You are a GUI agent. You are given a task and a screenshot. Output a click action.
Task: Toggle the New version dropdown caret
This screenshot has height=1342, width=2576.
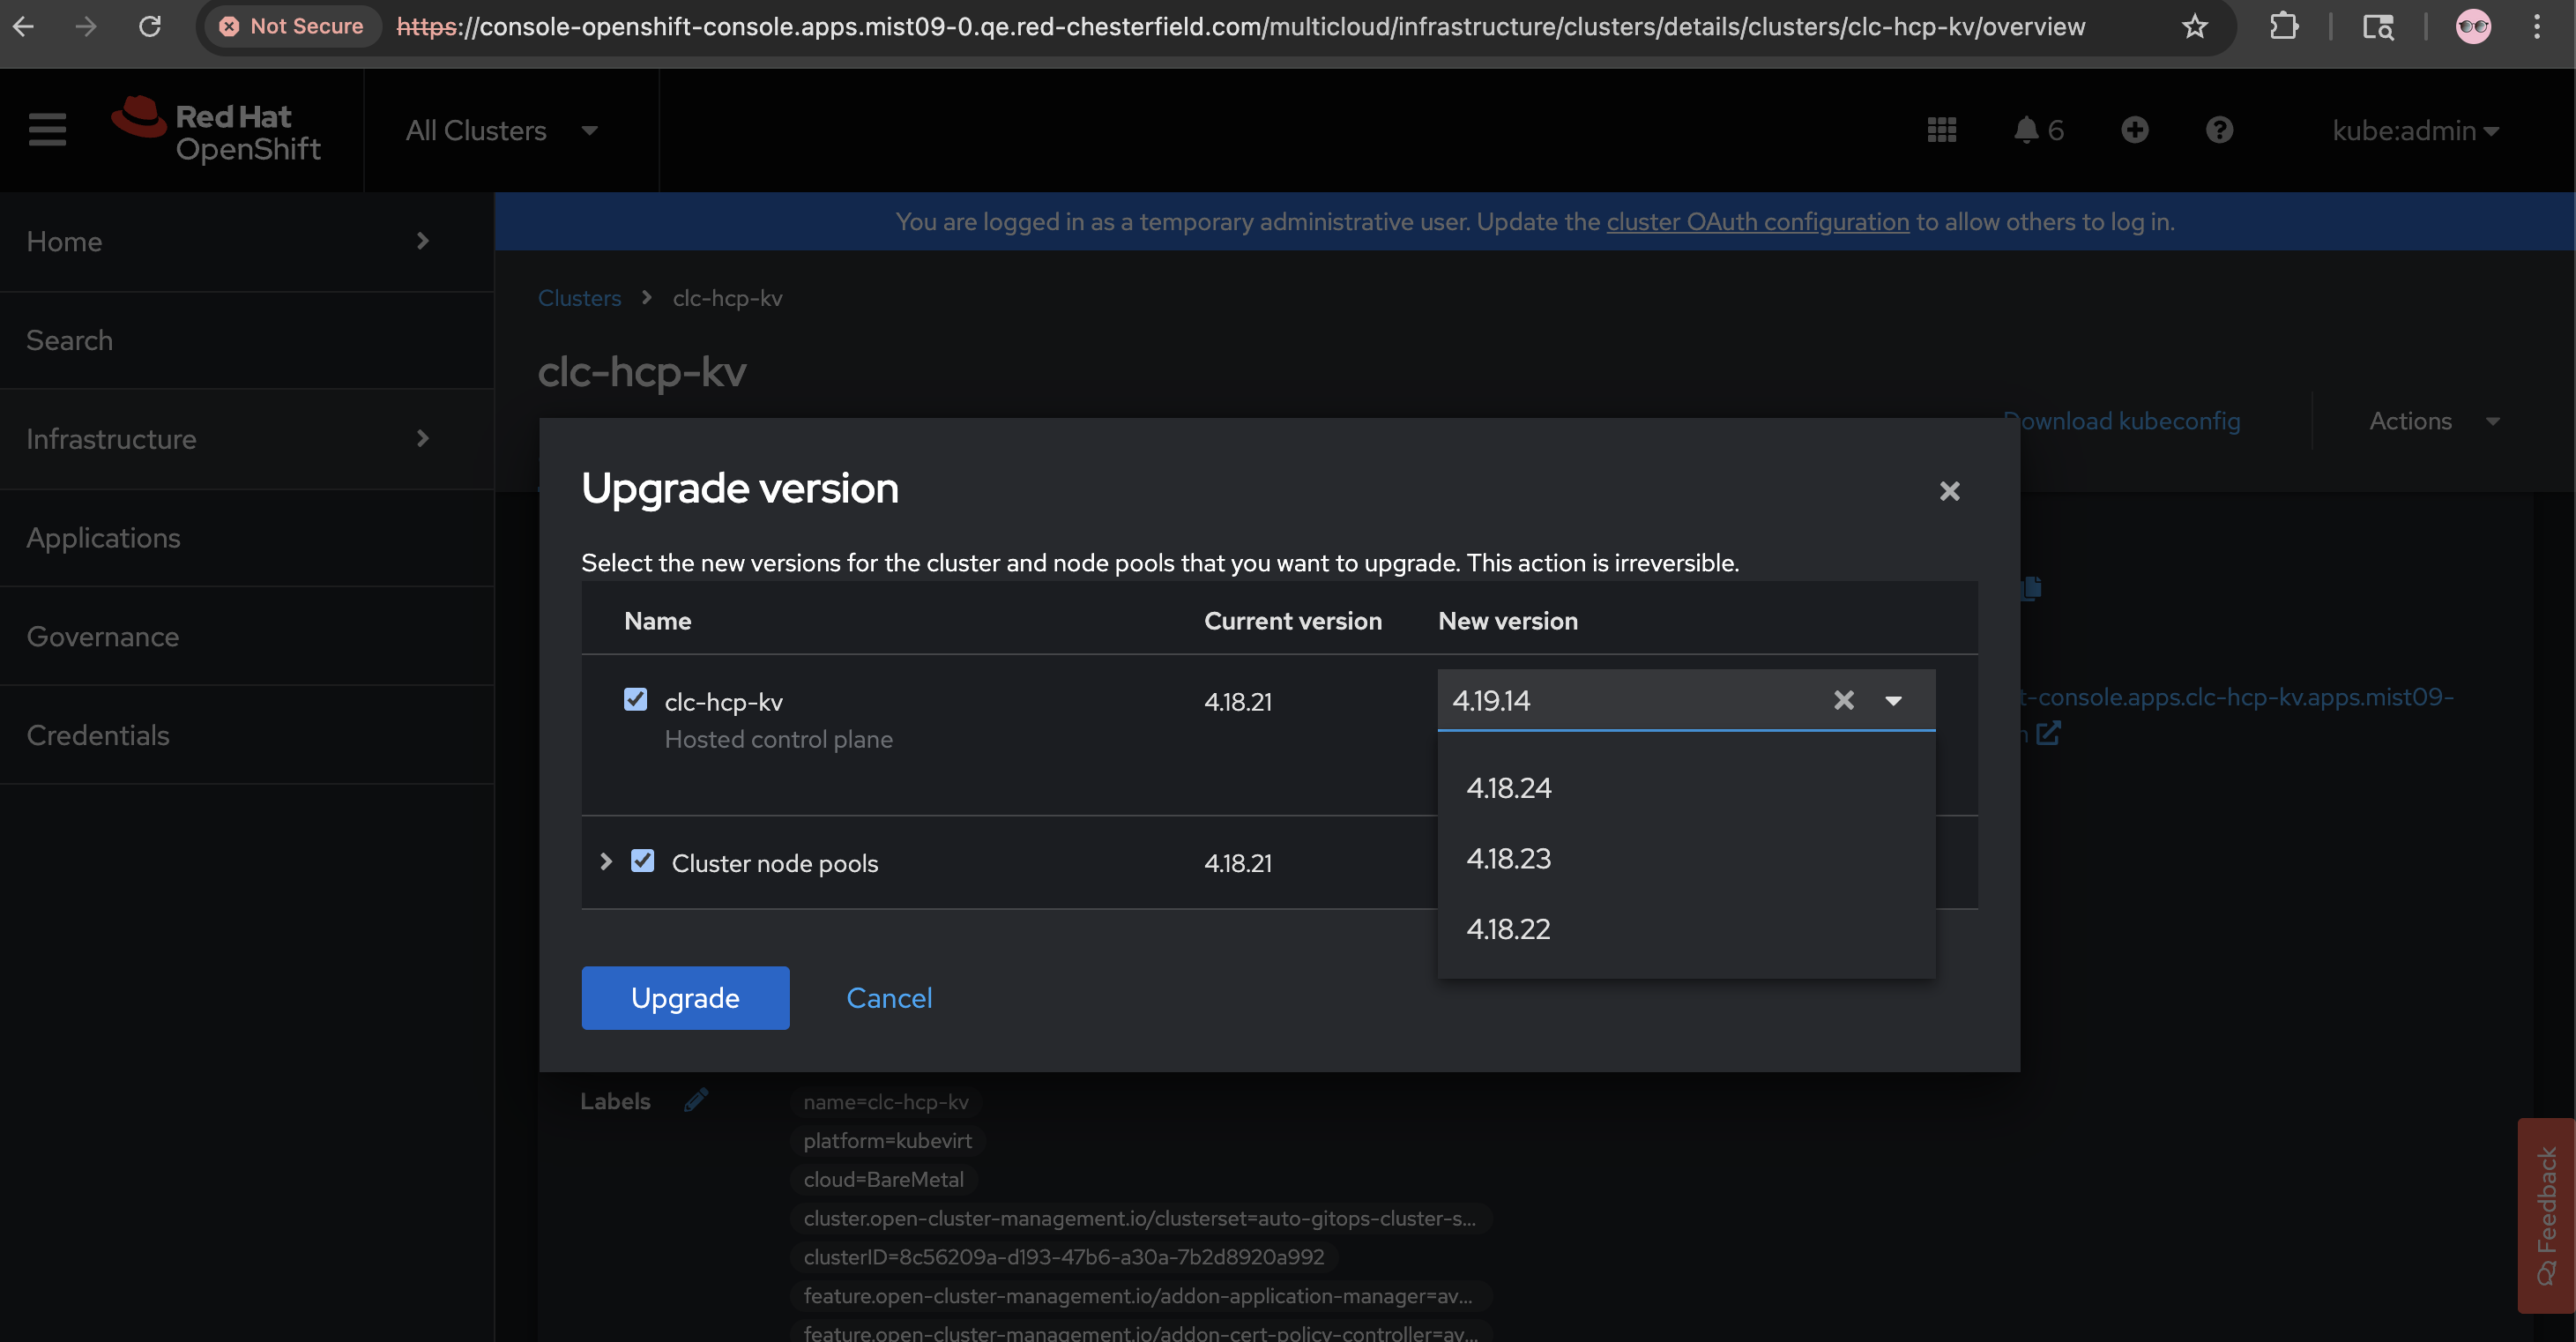(x=1893, y=701)
